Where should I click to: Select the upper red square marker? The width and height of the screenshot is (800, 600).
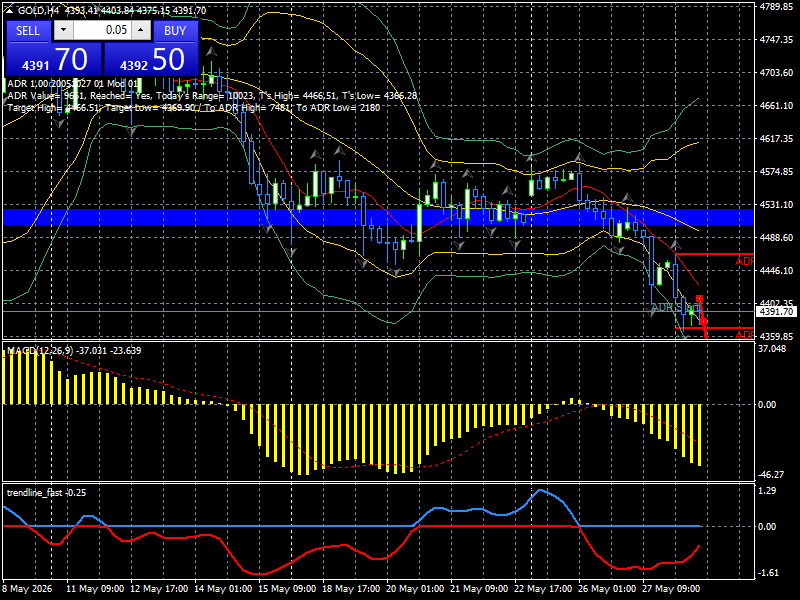(699, 298)
